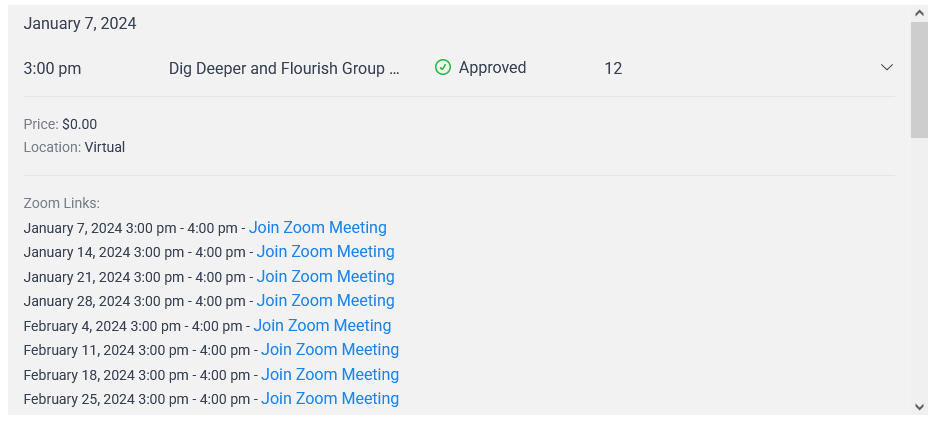The image size is (941, 428).
Task: Click the green Approved checkmark icon
Action: point(442,67)
